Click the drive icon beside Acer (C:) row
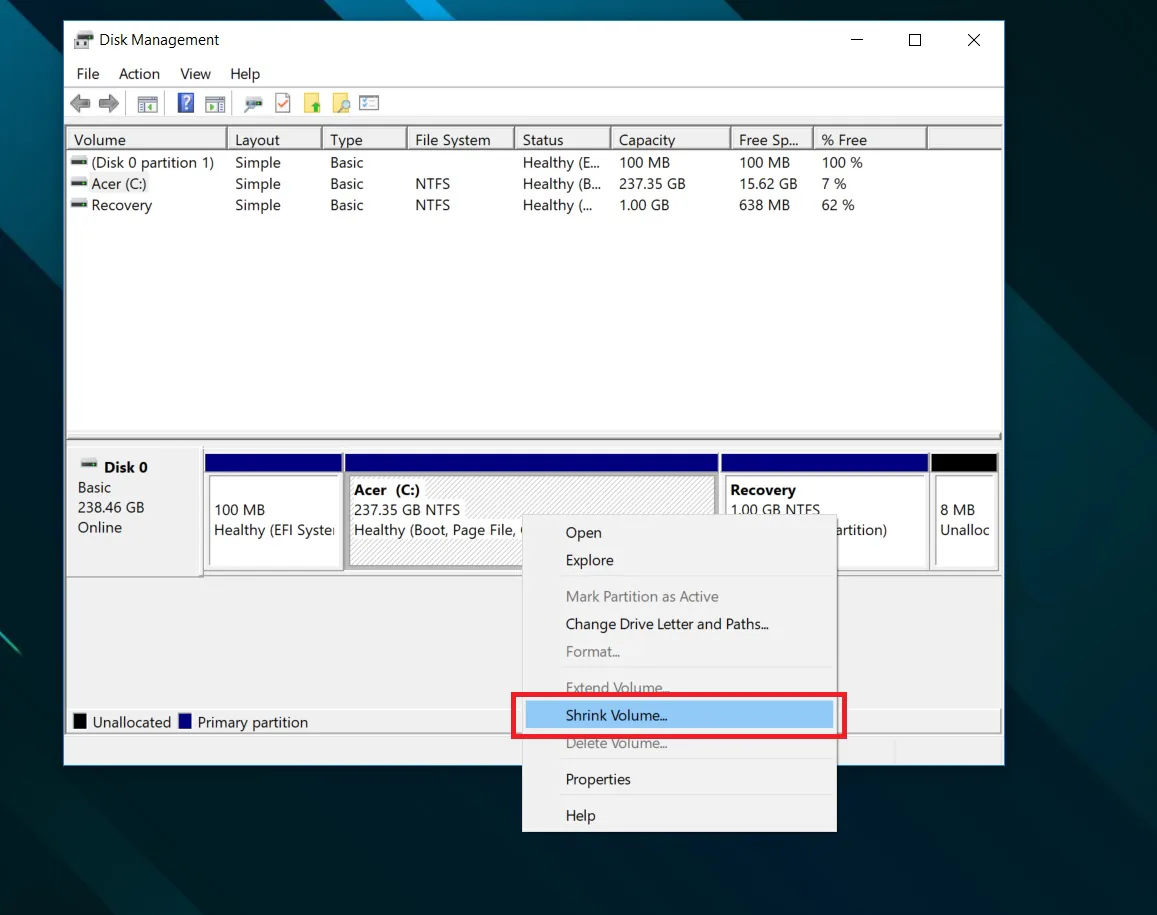 coord(79,182)
